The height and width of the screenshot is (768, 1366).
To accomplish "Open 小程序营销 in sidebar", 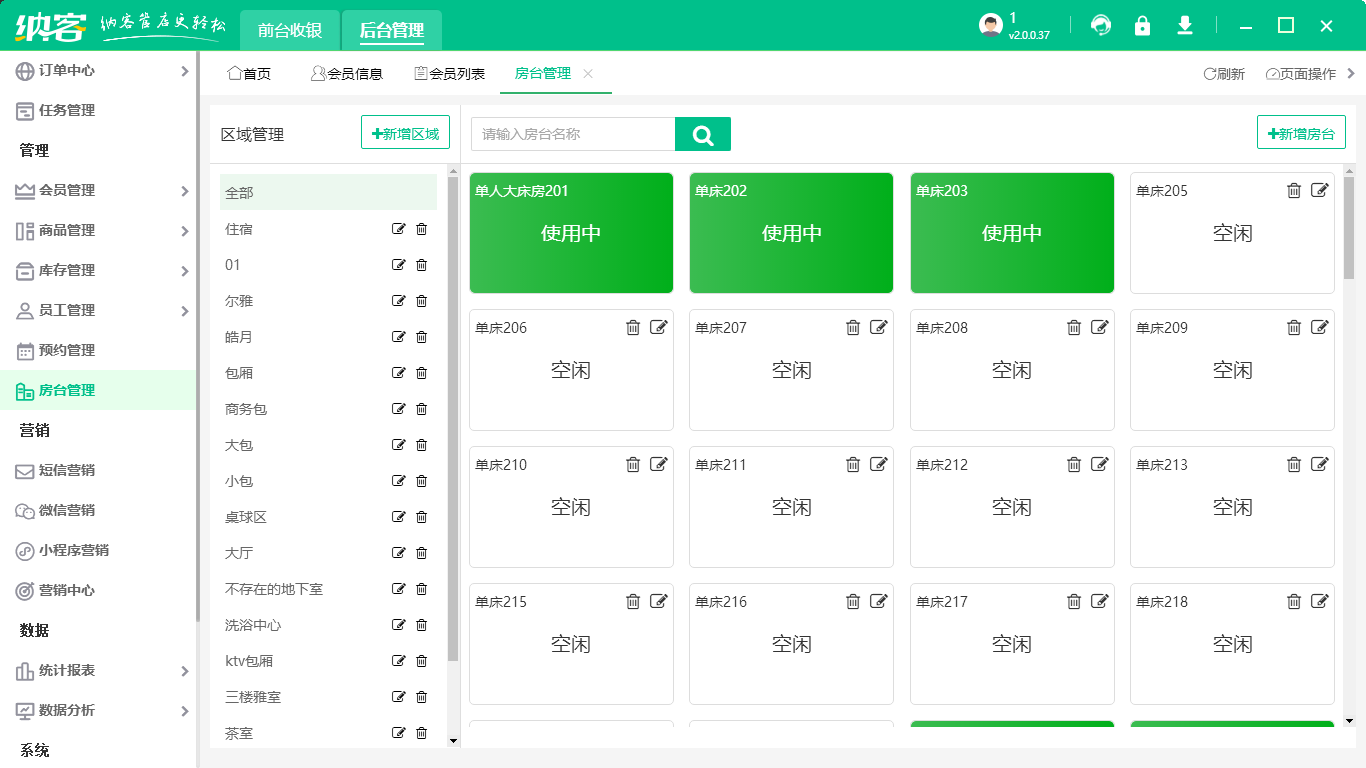I will click(98, 551).
